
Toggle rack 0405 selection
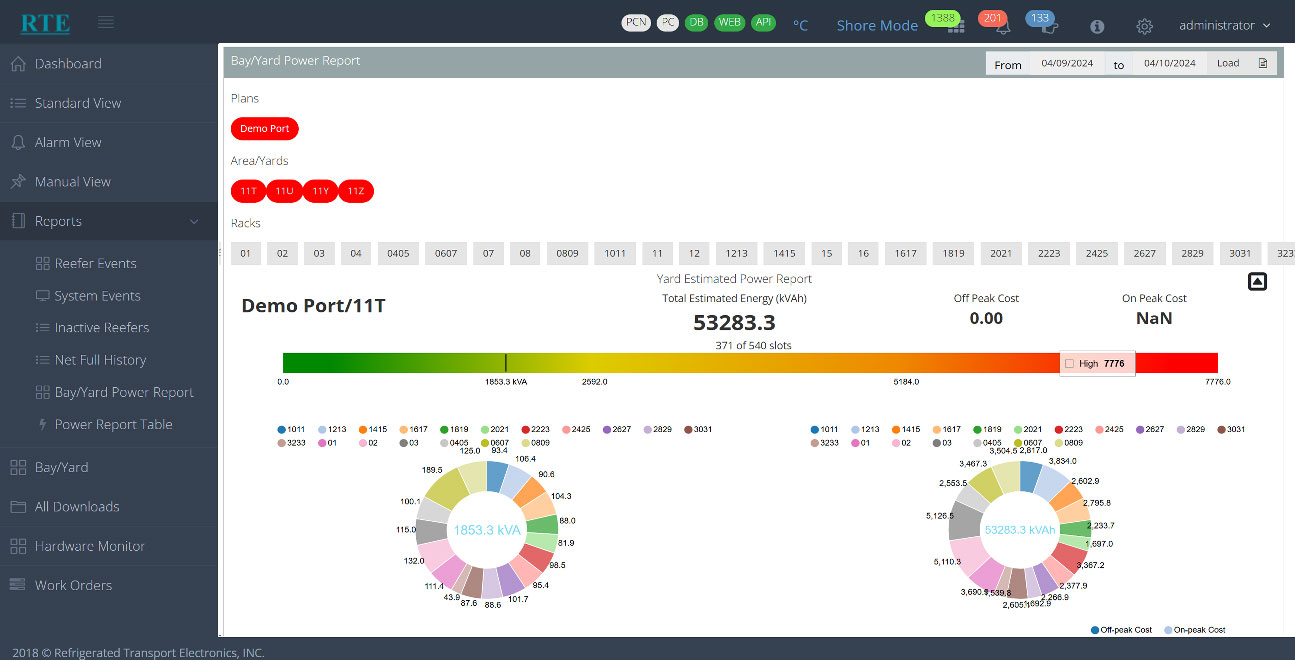(x=397, y=253)
